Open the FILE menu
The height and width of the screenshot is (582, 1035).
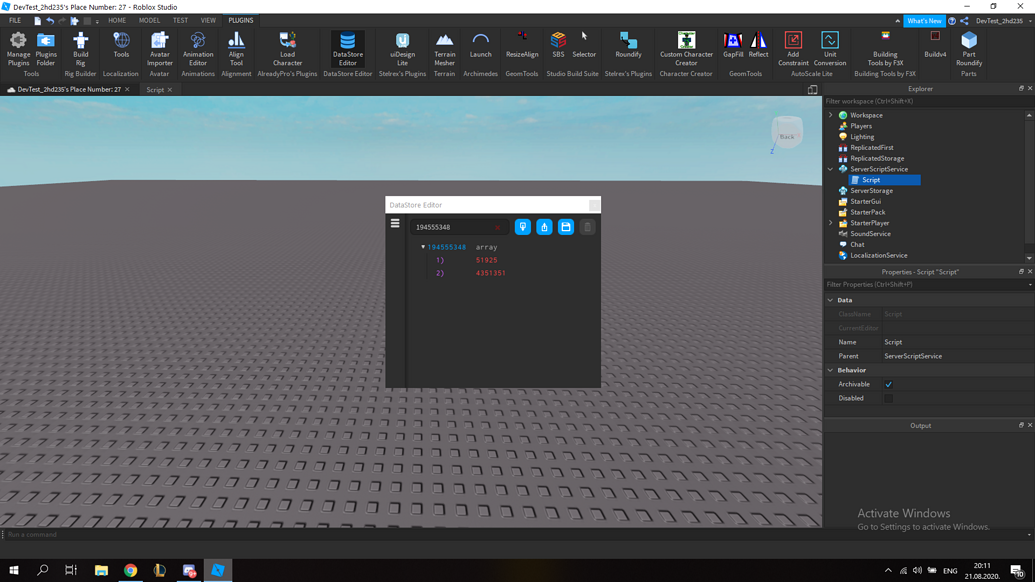tap(16, 19)
